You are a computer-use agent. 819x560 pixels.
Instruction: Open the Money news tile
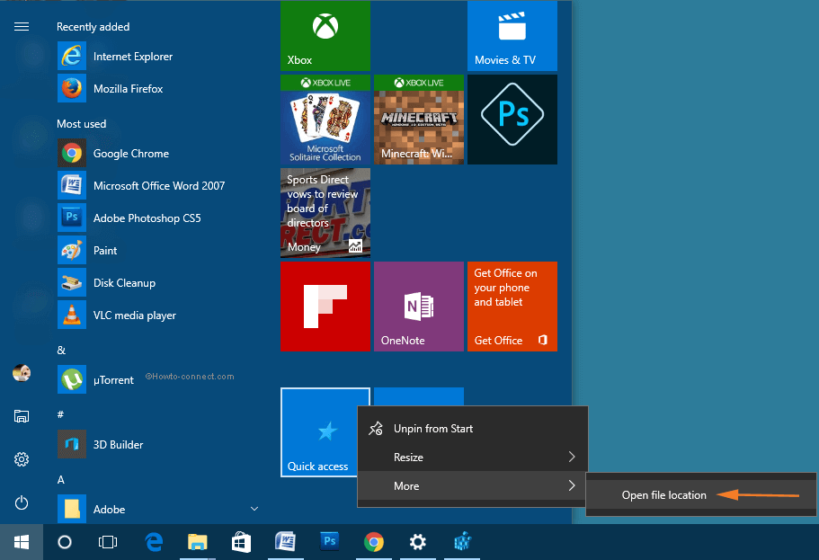pos(325,213)
